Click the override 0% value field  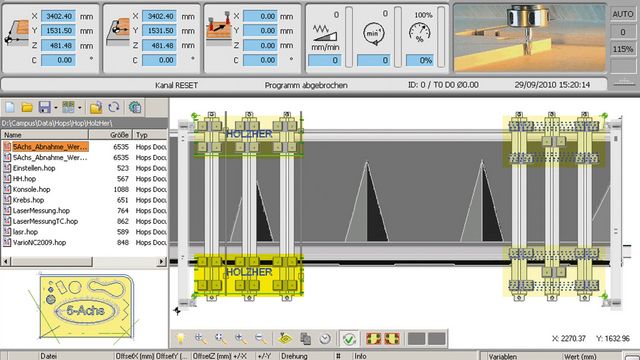[420, 60]
